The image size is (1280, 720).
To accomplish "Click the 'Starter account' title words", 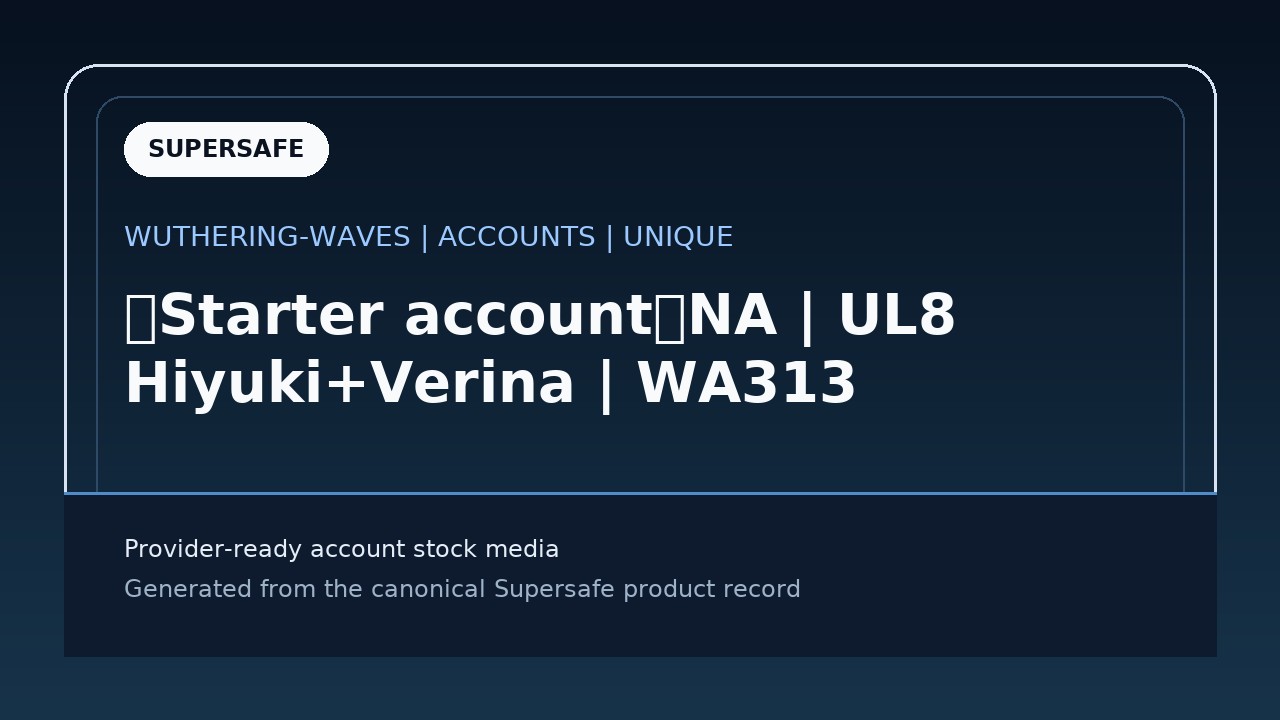I will [405, 316].
